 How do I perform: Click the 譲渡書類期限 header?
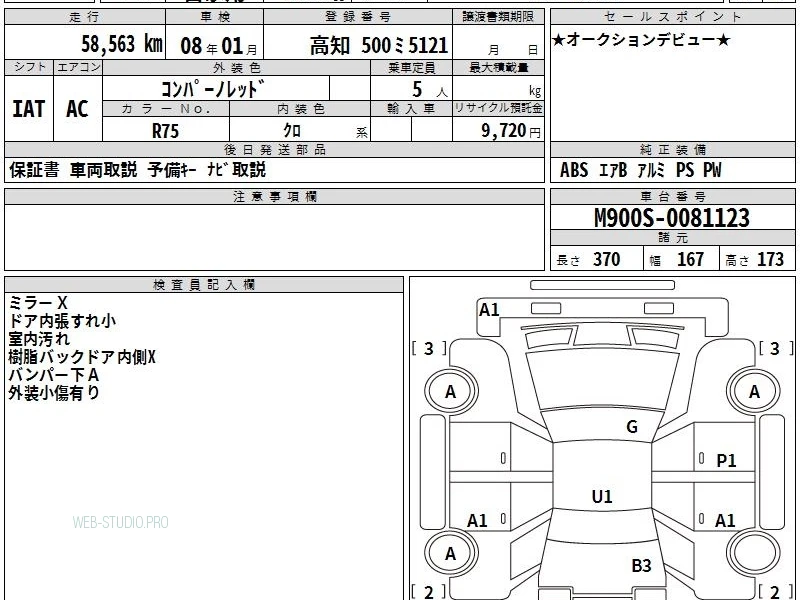pos(498,17)
